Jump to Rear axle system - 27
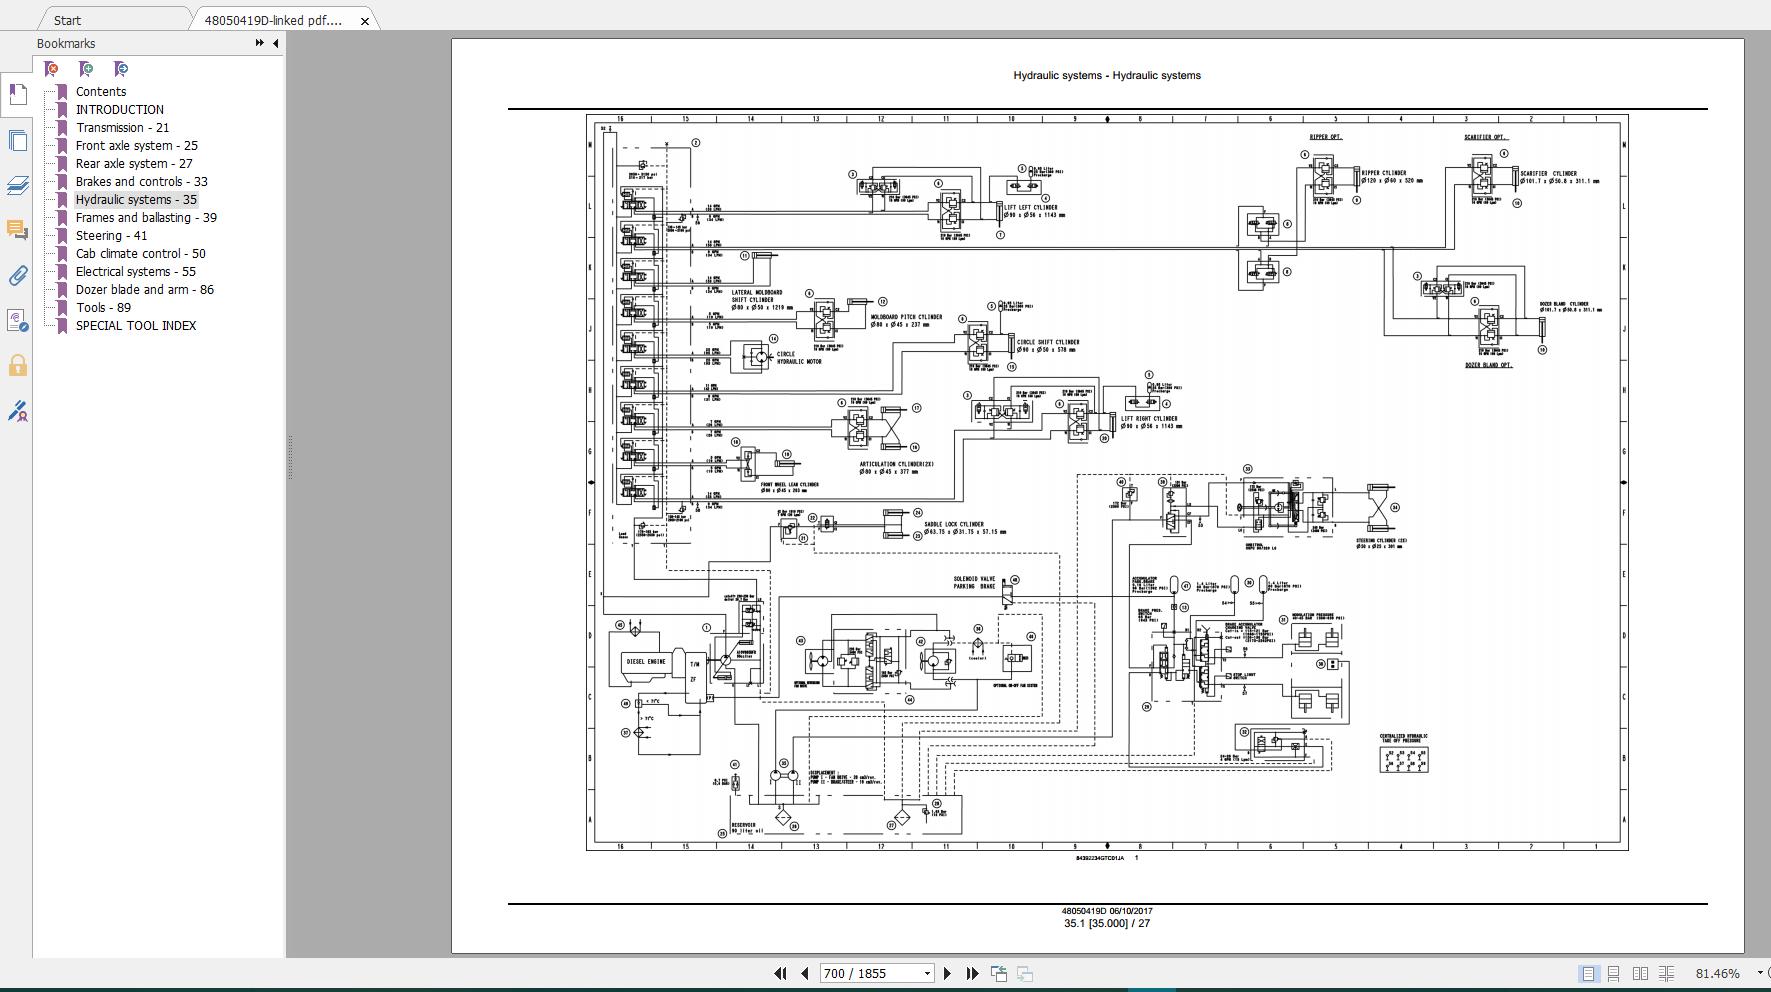This screenshot has width=1771, height=992. click(x=134, y=163)
